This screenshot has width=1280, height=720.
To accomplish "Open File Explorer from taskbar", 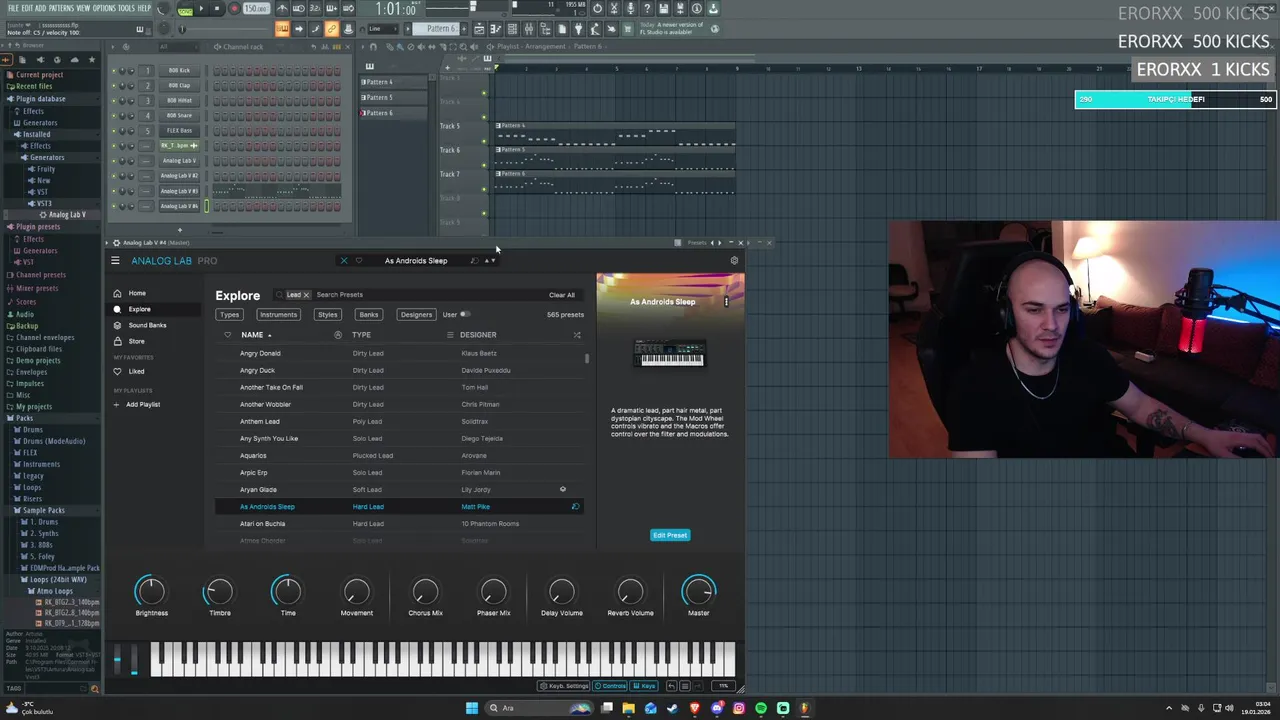I will click(628, 708).
